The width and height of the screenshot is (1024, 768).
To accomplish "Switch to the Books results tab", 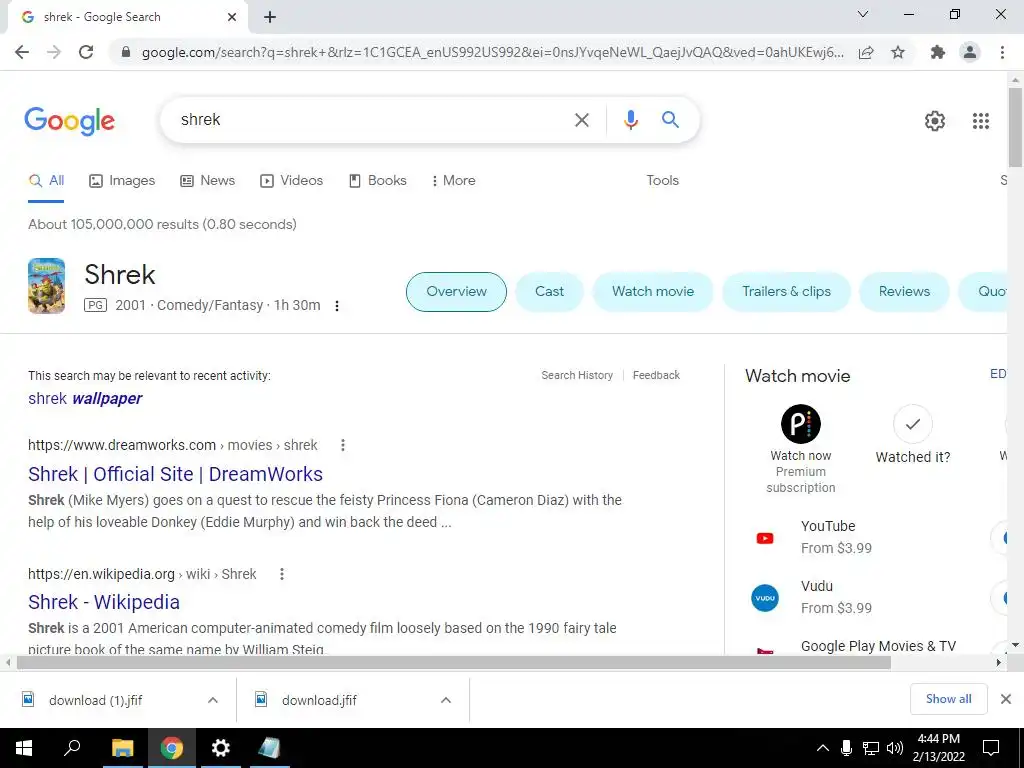I will (377, 181).
